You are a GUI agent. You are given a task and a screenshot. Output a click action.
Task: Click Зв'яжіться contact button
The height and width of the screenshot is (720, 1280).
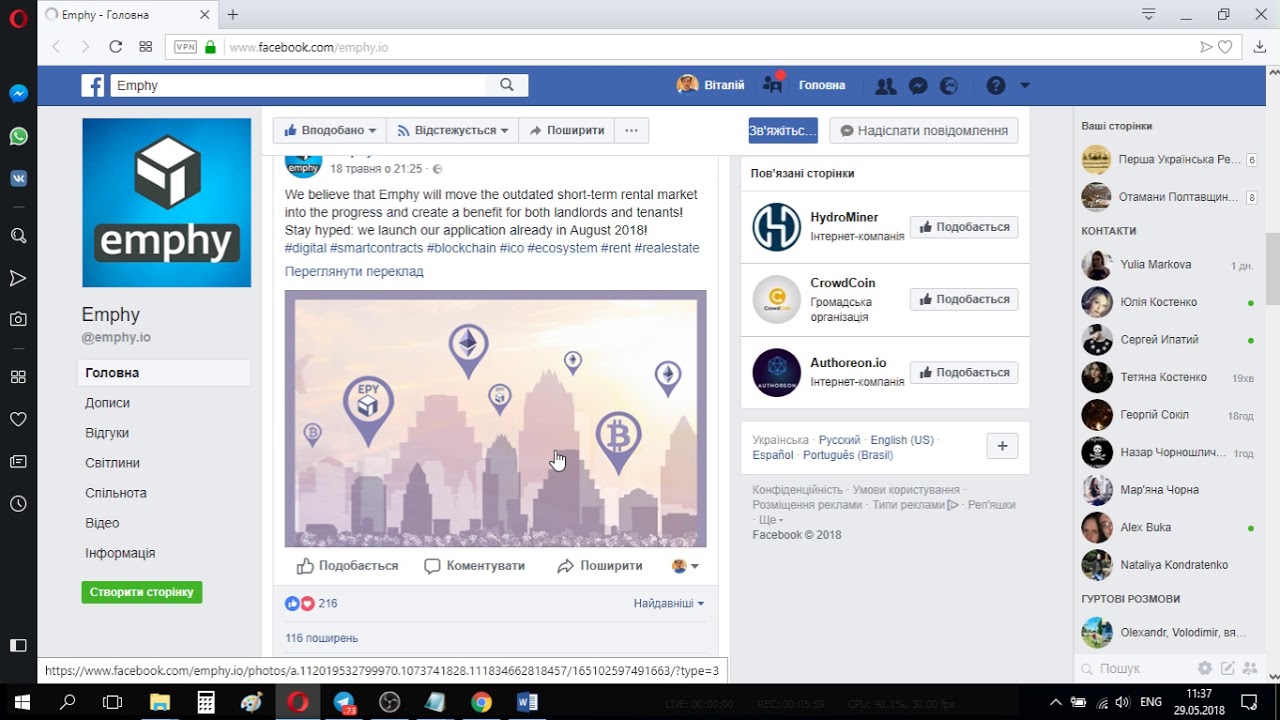783,130
